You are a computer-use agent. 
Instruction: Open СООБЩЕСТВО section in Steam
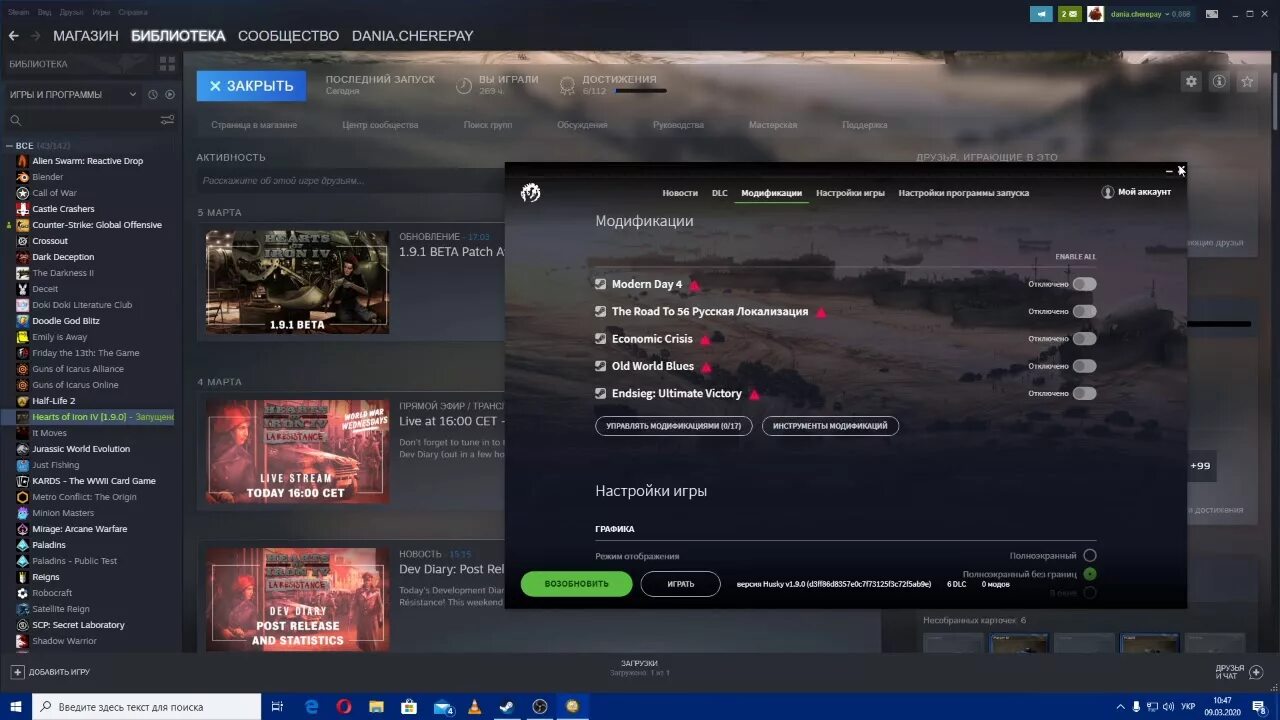pyautogui.click(x=289, y=36)
